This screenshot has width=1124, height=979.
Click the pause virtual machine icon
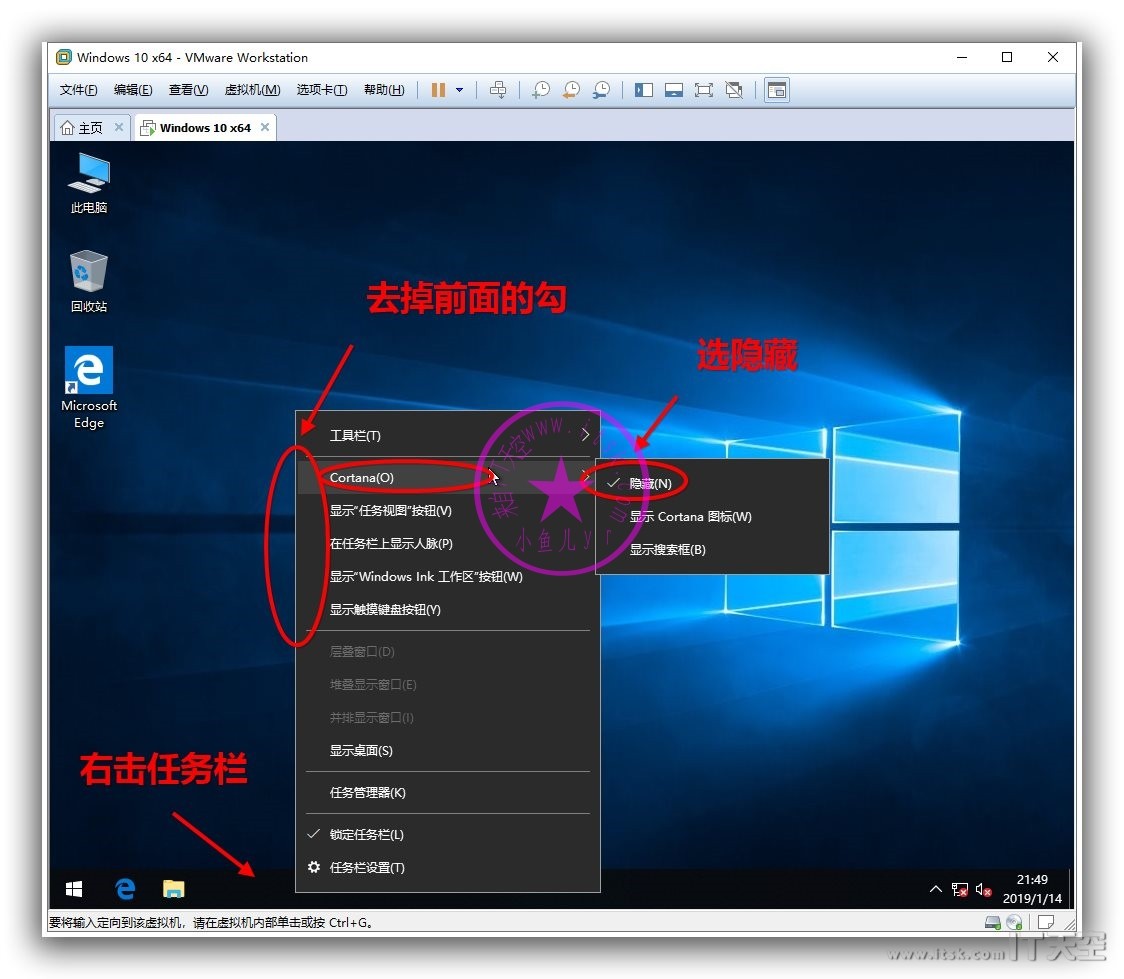pyautogui.click(x=438, y=90)
